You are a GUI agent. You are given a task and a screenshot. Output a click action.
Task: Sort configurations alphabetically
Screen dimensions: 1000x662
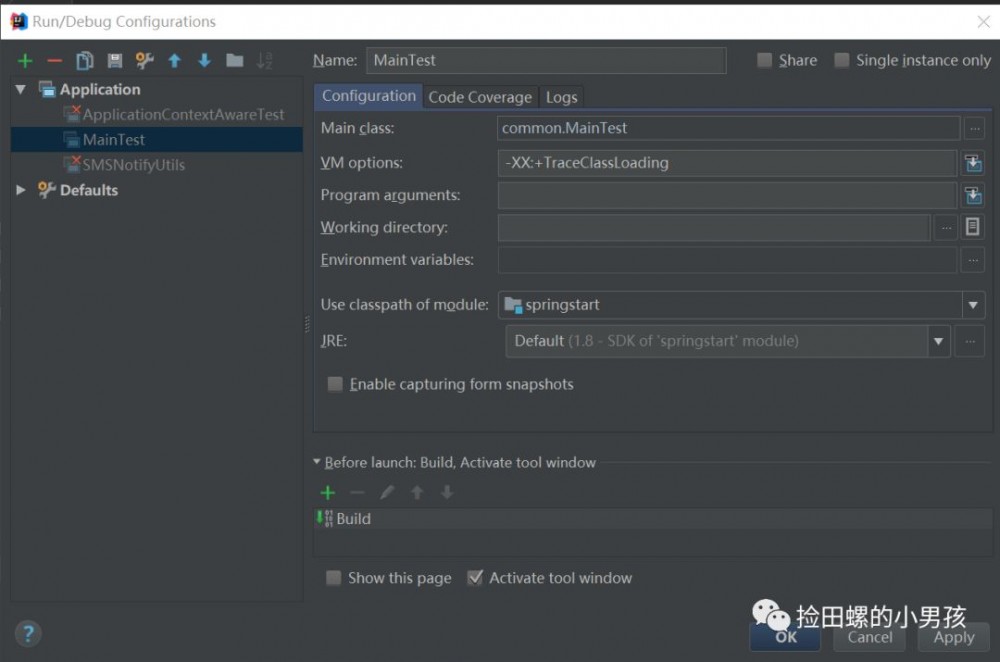click(x=265, y=61)
